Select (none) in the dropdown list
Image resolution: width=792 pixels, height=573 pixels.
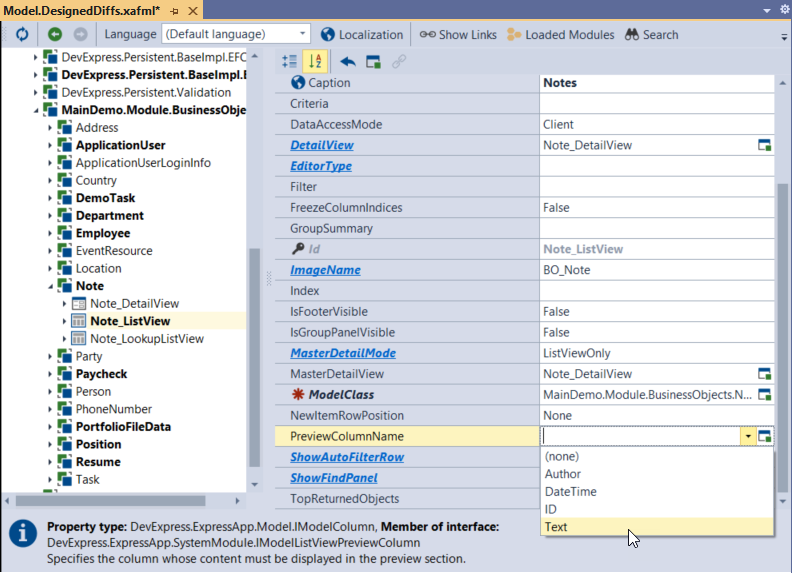coord(657,456)
